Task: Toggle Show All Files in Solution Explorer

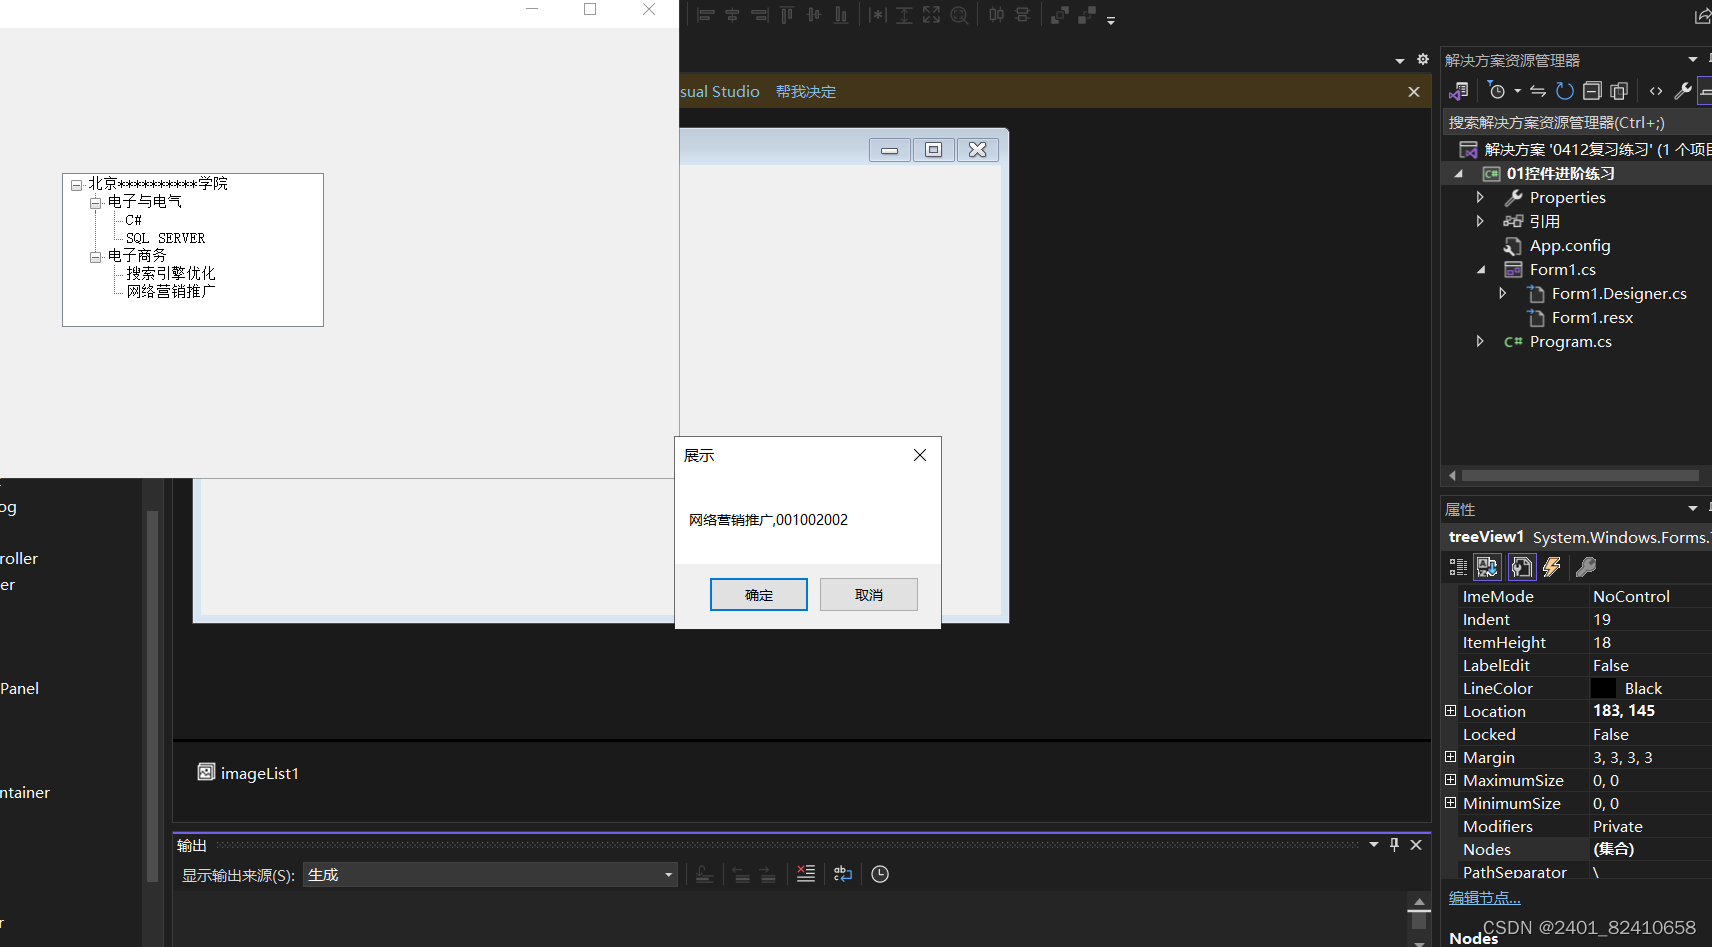Action: coord(1619,91)
